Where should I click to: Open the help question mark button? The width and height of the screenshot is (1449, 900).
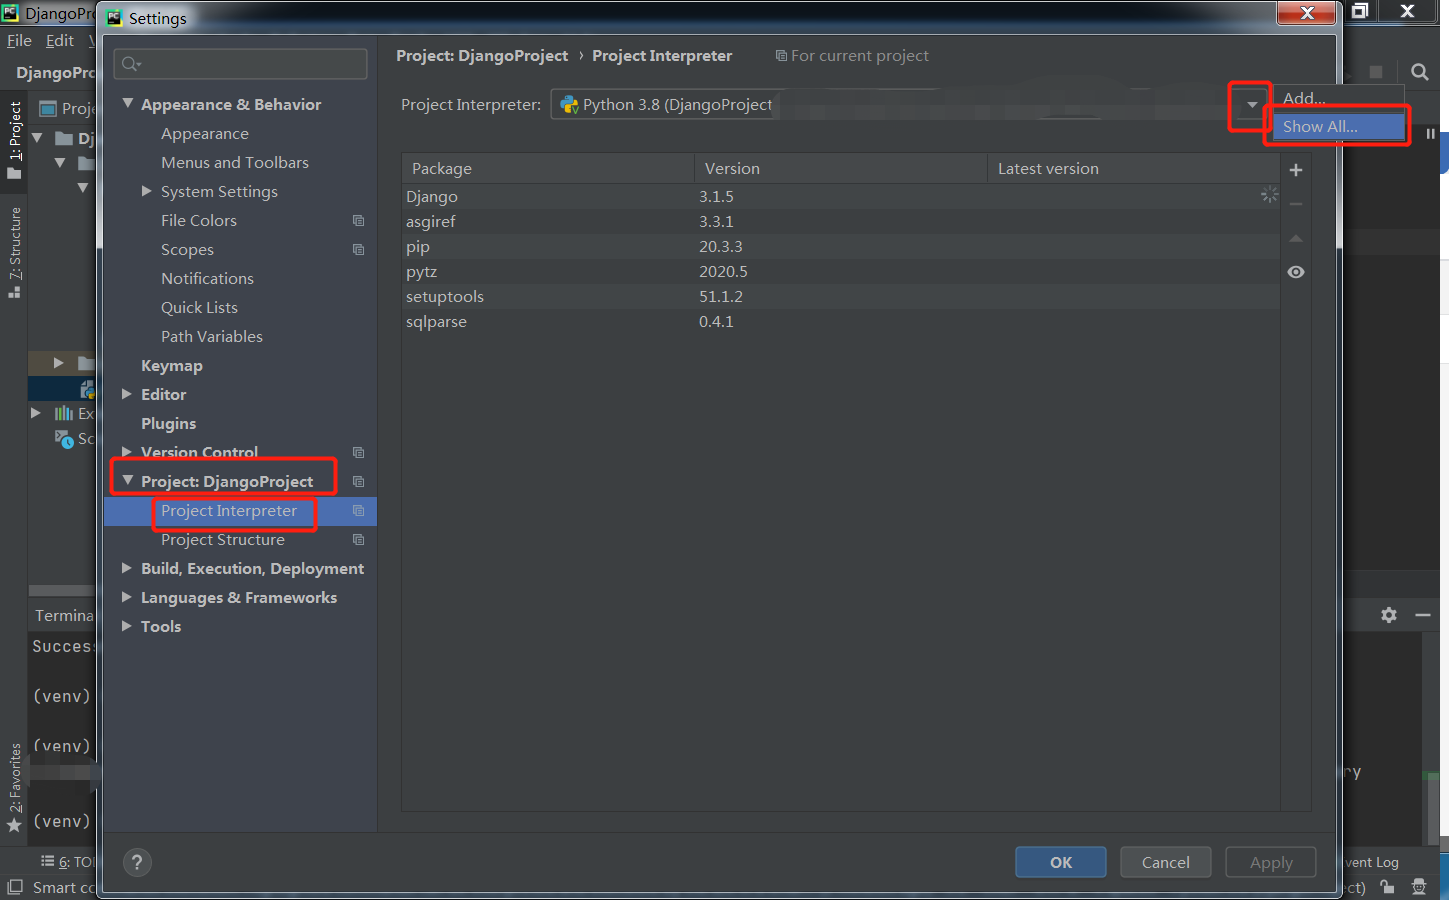(137, 862)
